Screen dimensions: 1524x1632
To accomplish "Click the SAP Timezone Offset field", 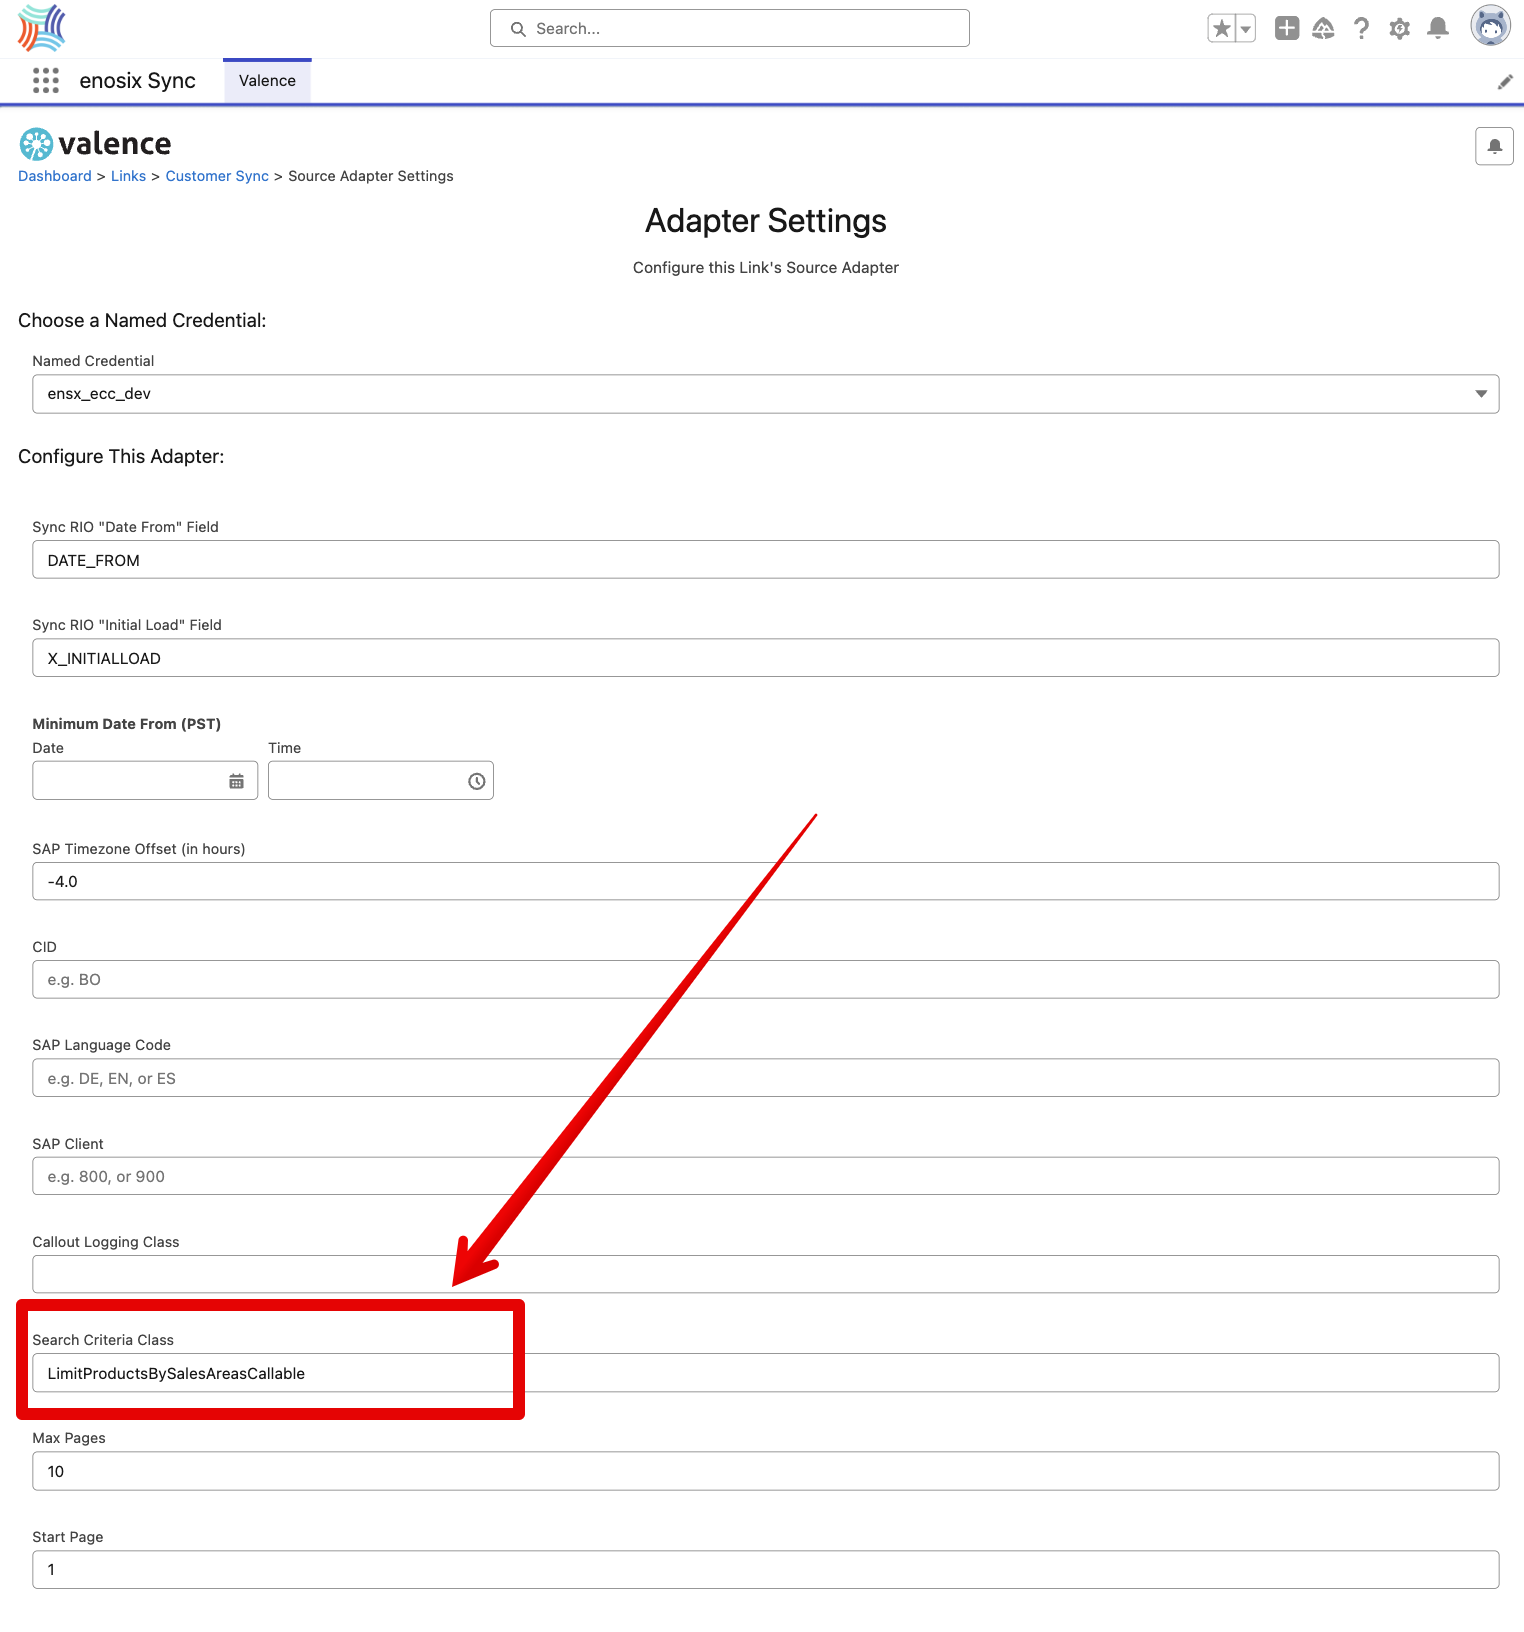I will pos(766,882).
